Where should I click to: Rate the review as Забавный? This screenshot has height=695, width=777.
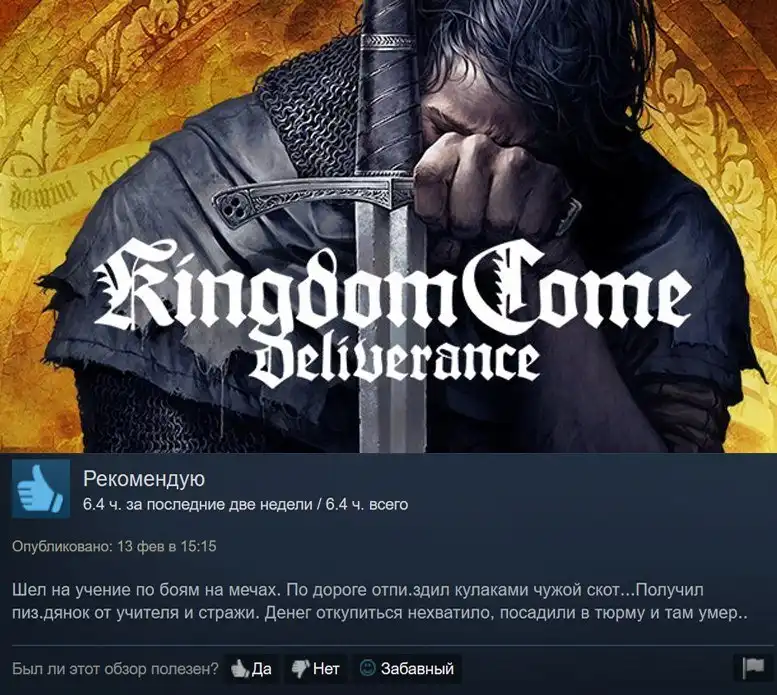click(x=407, y=669)
